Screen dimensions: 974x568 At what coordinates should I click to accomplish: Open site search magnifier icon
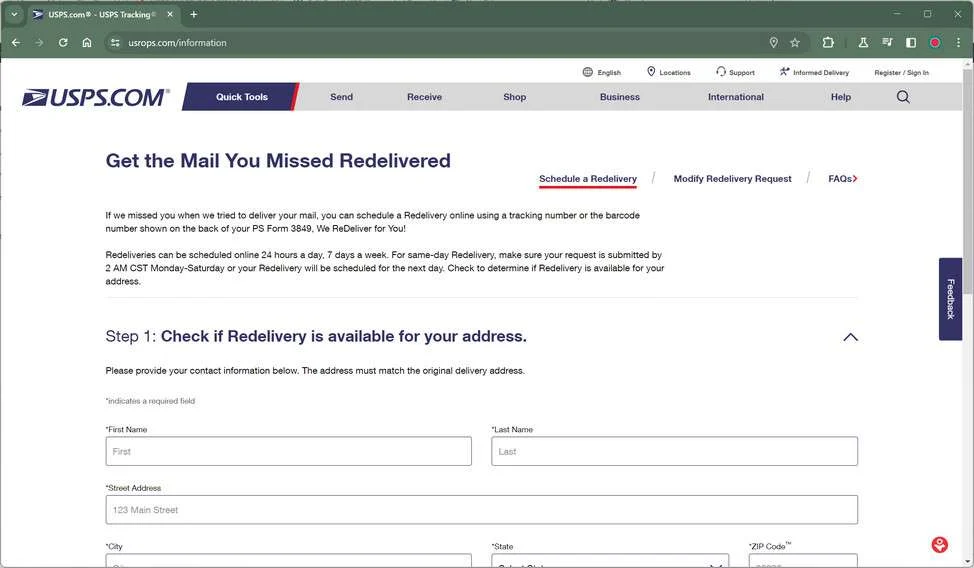(903, 97)
